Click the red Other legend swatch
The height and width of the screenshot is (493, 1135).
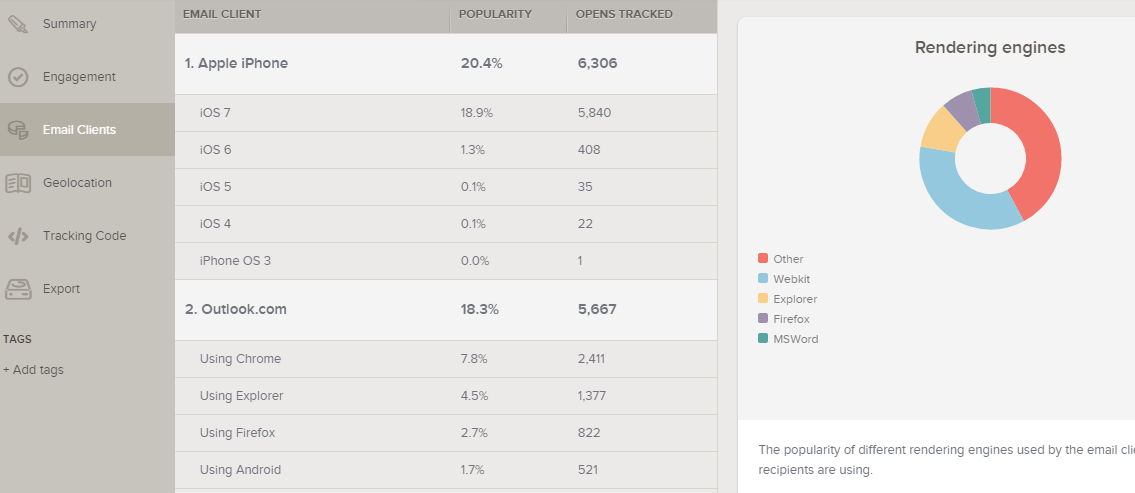(x=763, y=258)
